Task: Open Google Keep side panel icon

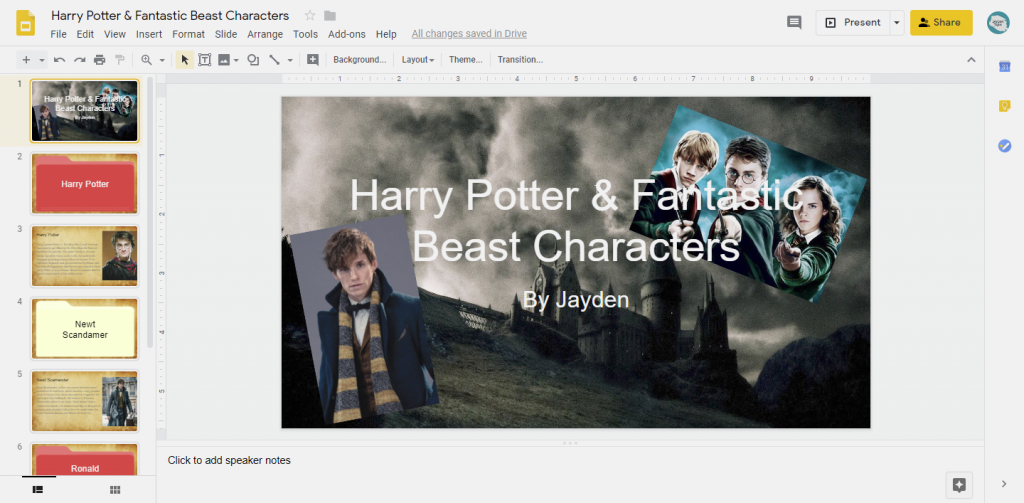Action: pos(1004,106)
